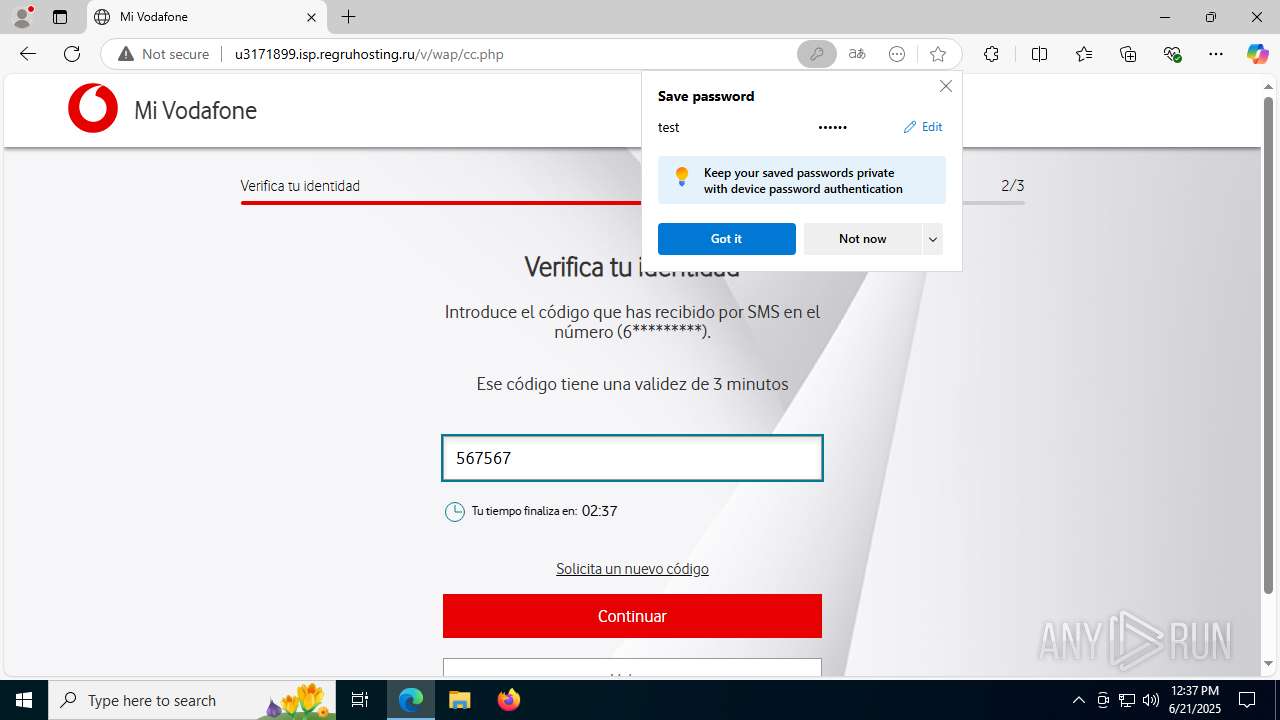
Task: Open the notification center icon
Action: (x=1247, y=700)
